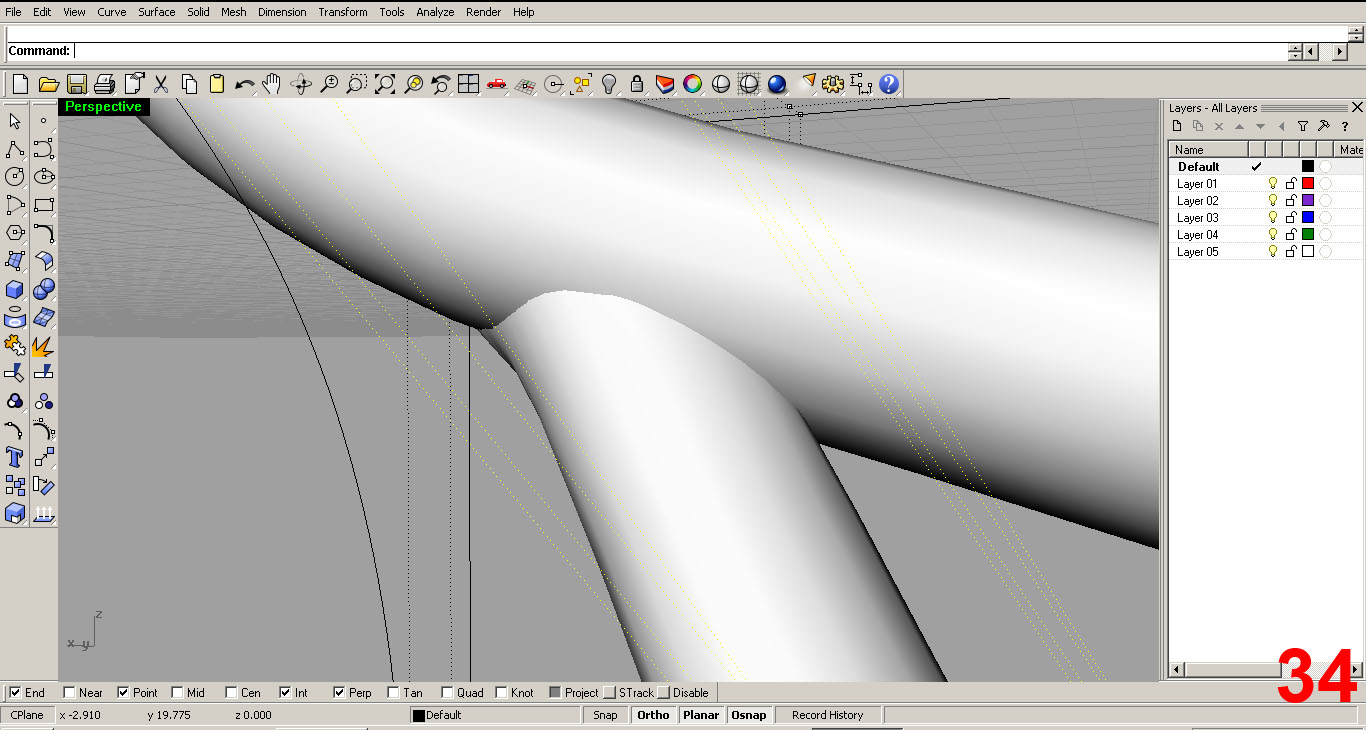Pick the Sphere solid tool

click(x=44, y=290)
